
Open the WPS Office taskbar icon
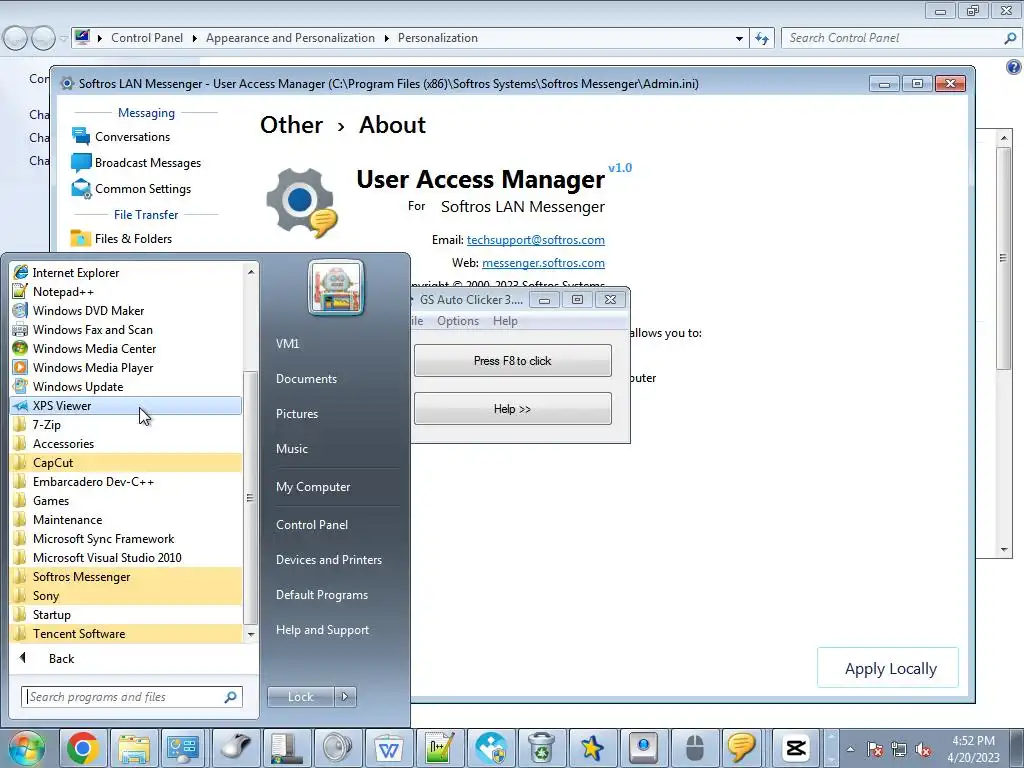pyautogui.click(x=389, y=748)
